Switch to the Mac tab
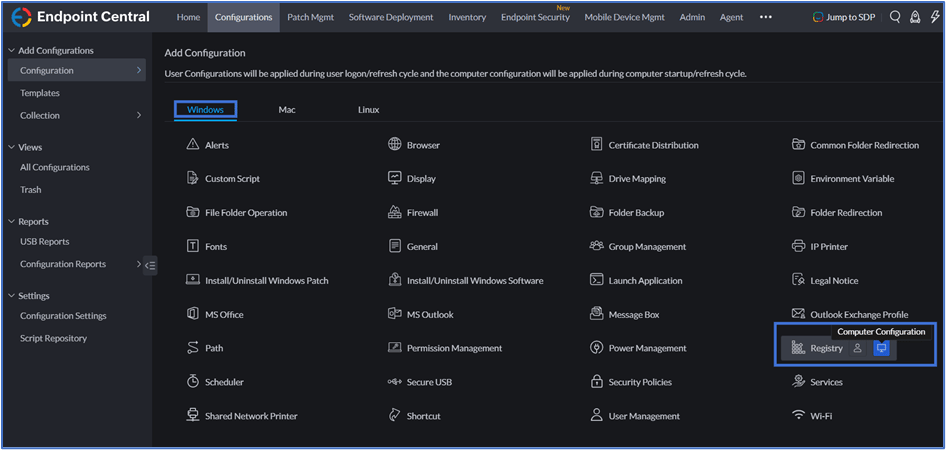 click(x=287, y=110)
